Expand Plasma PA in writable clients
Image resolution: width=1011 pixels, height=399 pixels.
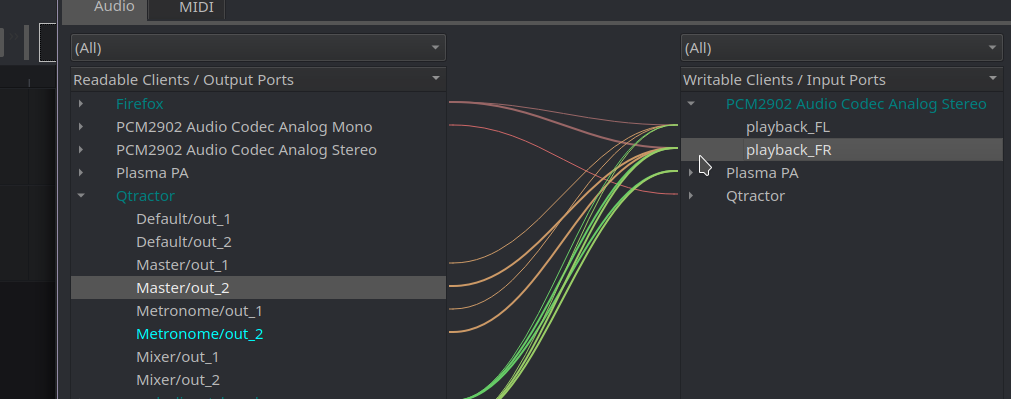(x=691, y=173)
